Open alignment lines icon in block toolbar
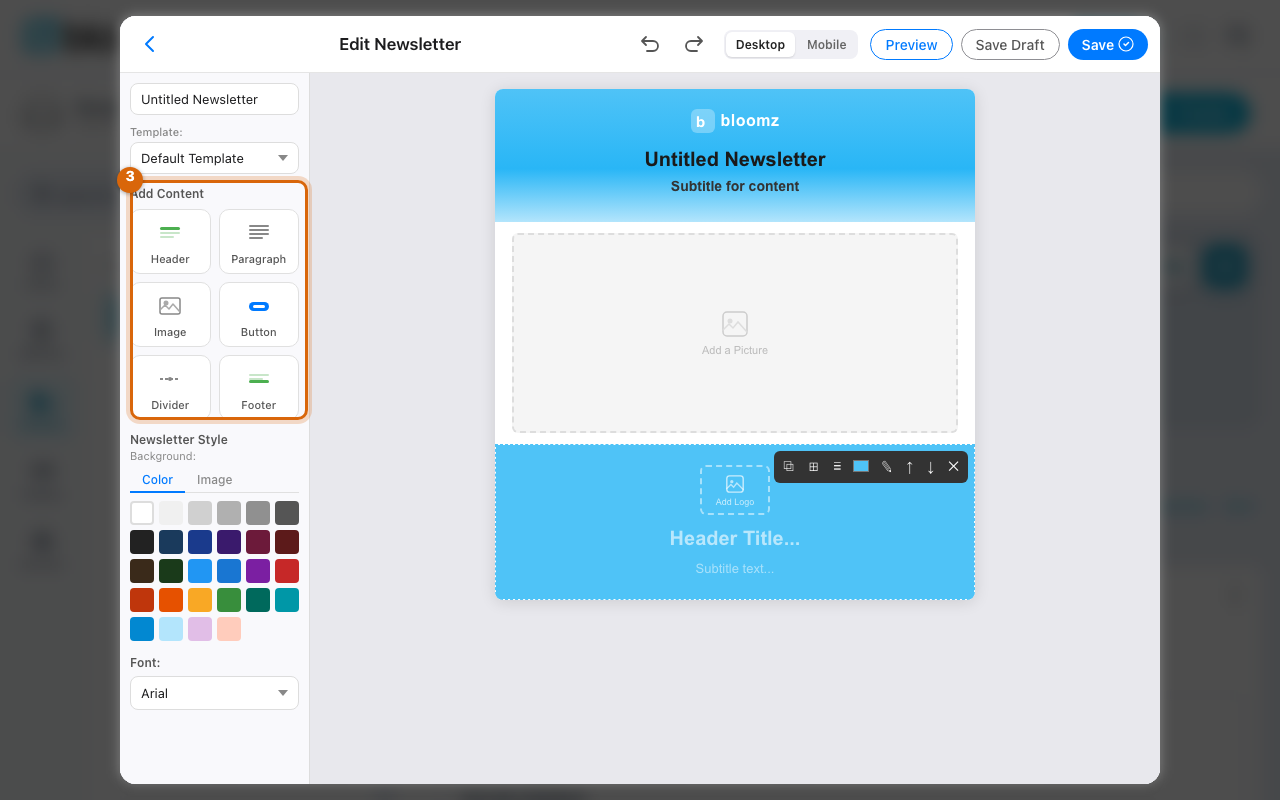1280x800 pixels. point(837,467)
